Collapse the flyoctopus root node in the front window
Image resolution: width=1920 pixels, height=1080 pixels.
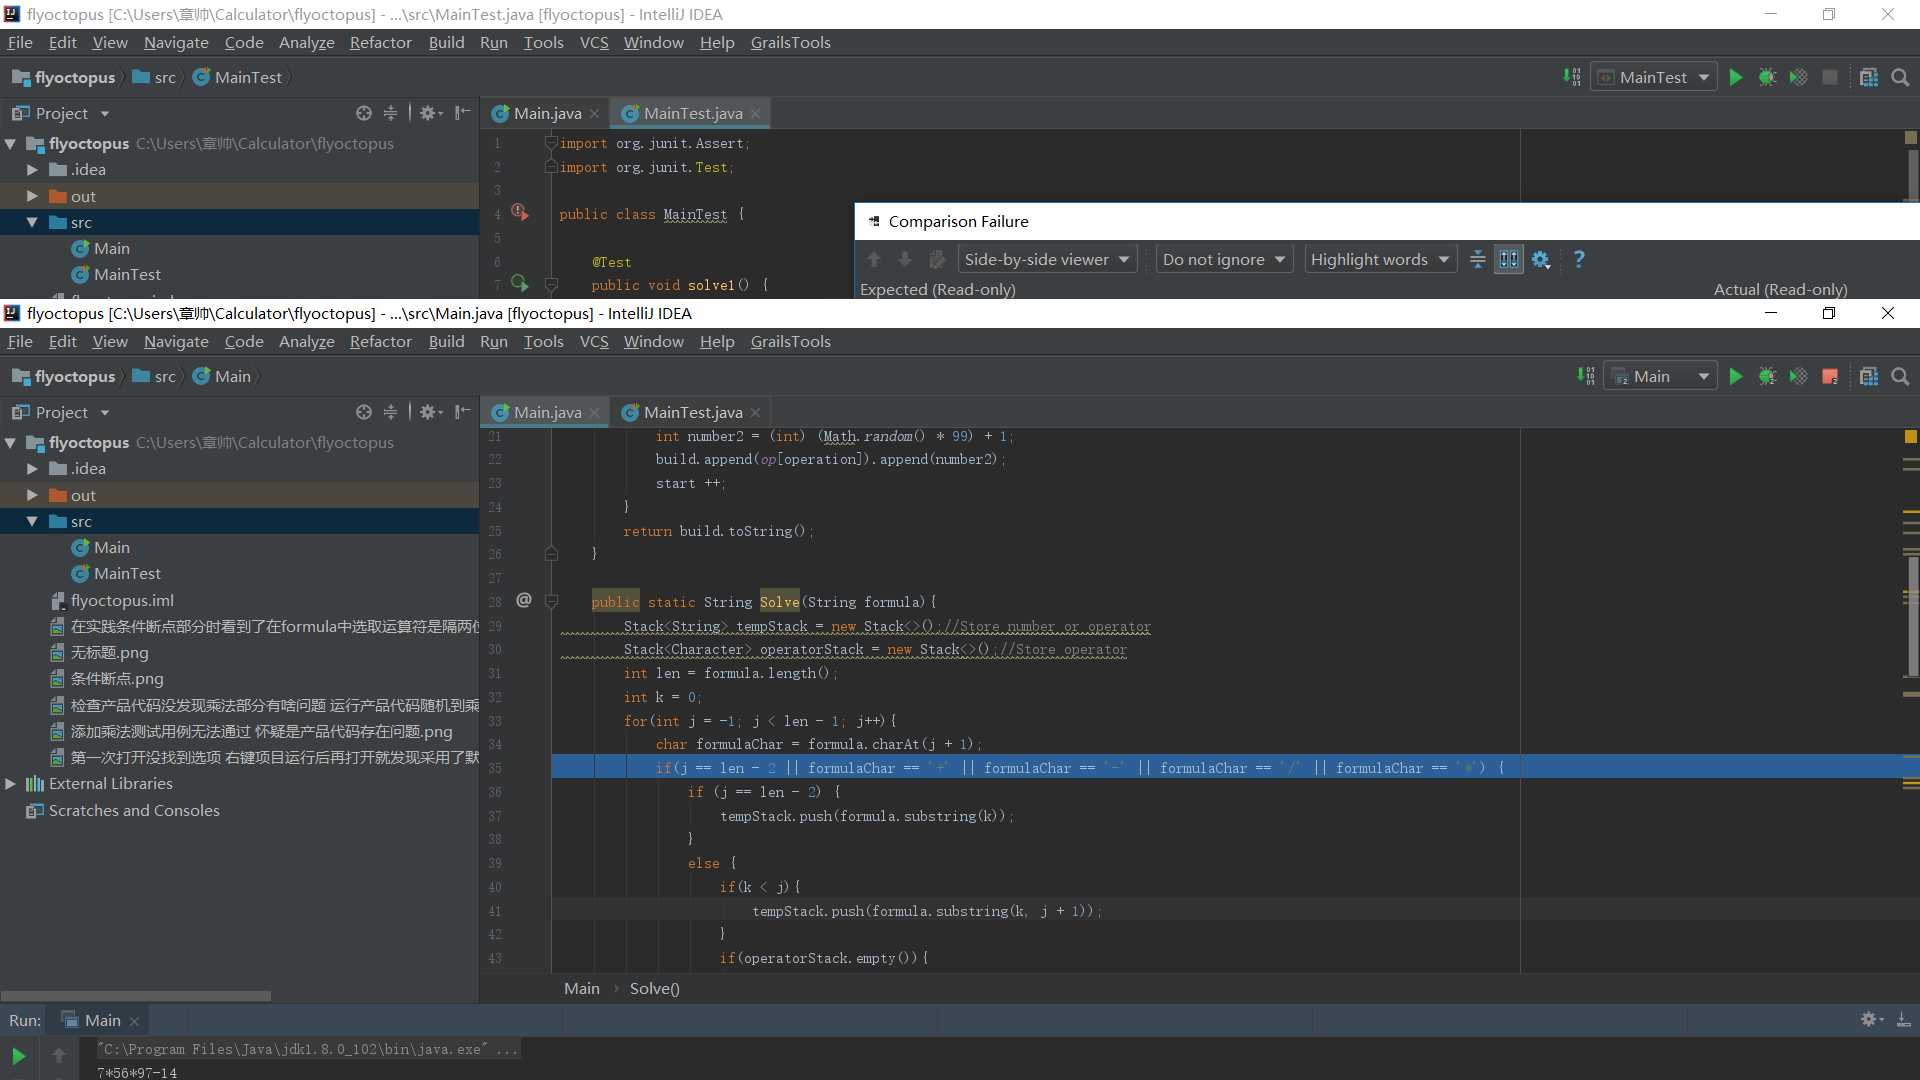point(11,442)
